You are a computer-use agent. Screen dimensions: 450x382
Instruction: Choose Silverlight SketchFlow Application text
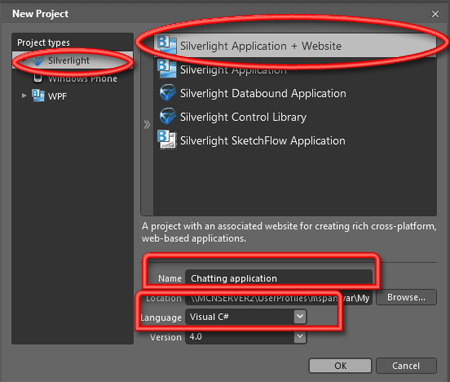pyautogui.click(x=263, y=141)
